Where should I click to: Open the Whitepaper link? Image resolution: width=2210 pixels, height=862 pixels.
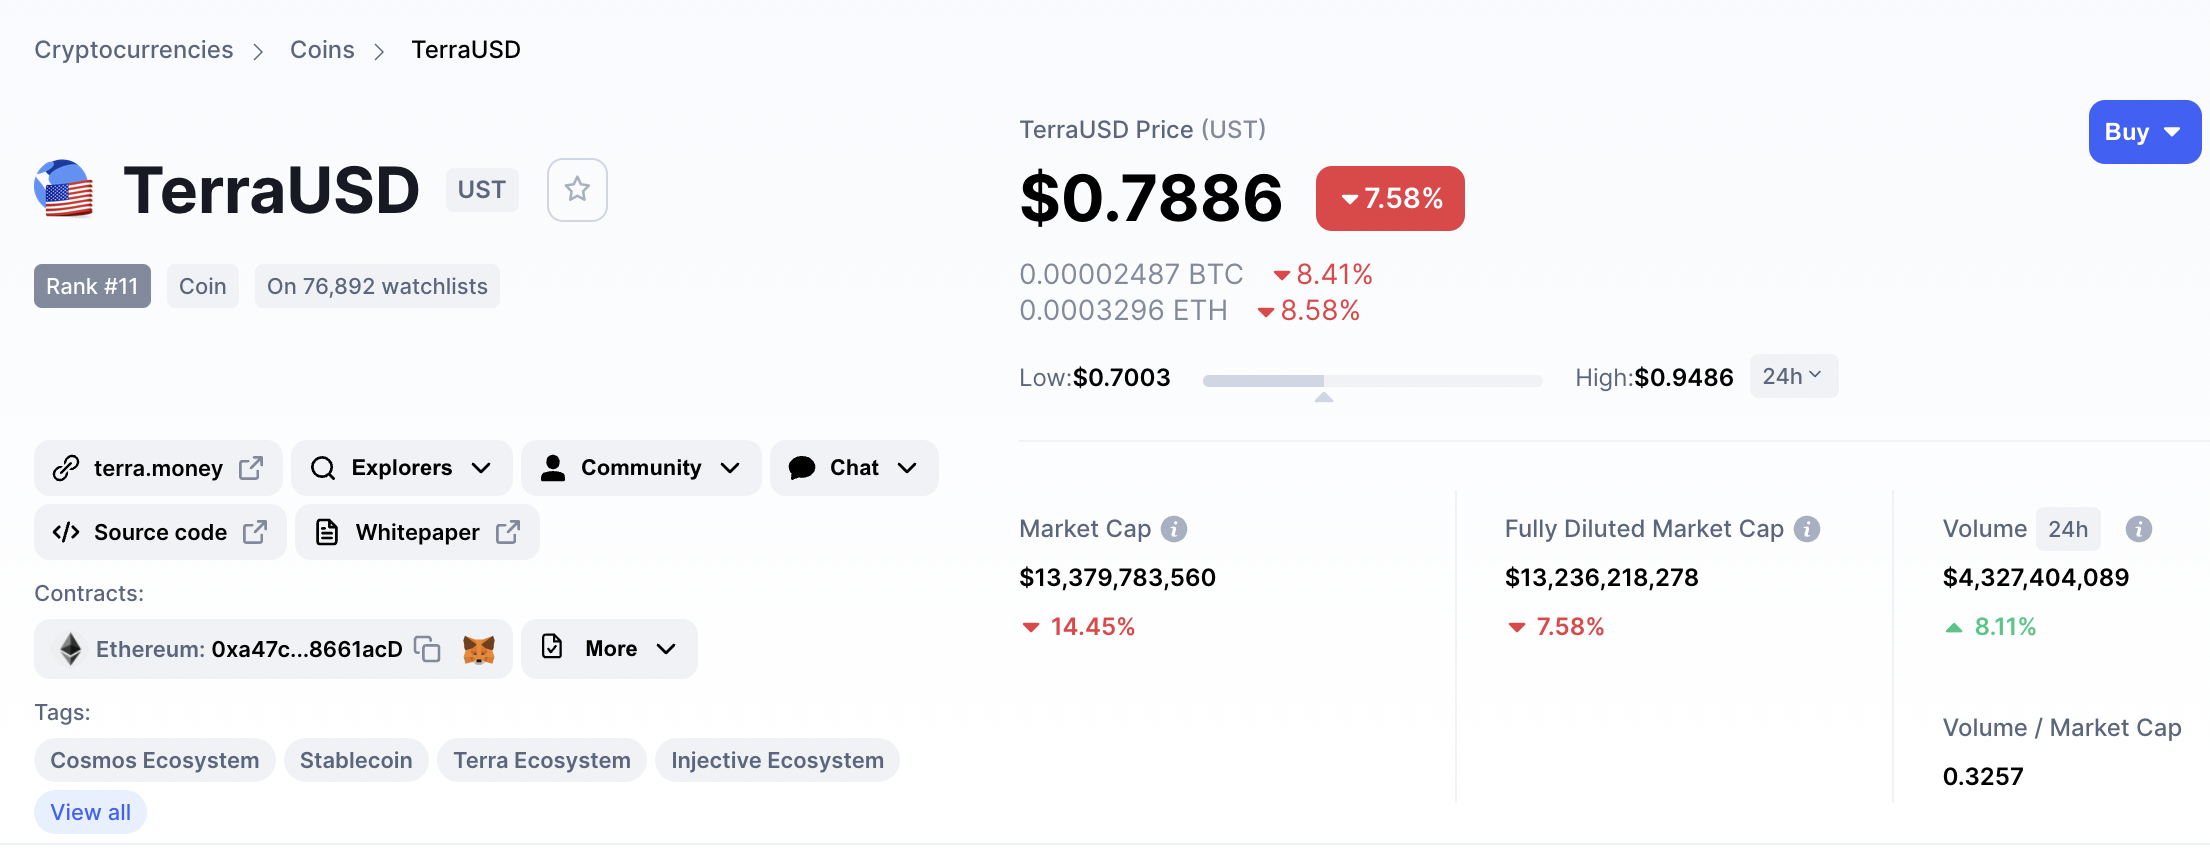pyautogui.click(x=417, y=532)
